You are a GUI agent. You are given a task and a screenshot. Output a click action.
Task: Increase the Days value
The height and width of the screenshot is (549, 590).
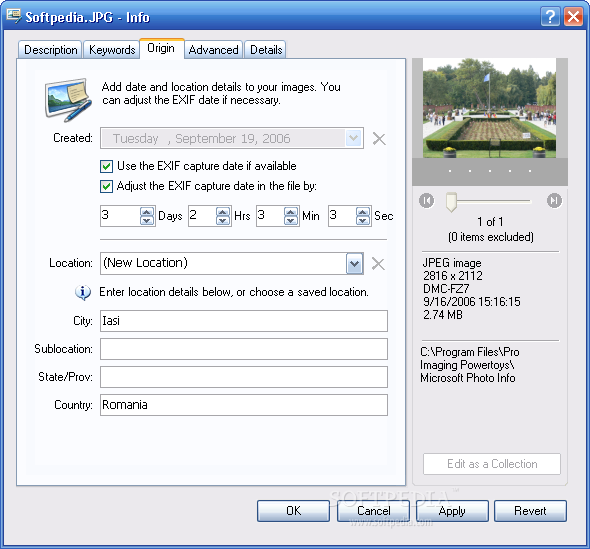(147, 212)
